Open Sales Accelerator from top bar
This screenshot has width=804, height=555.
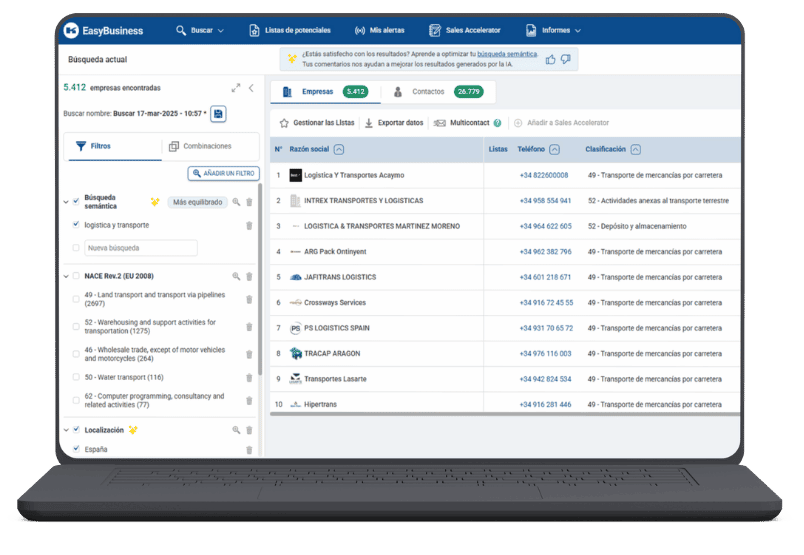coord(465,31)
